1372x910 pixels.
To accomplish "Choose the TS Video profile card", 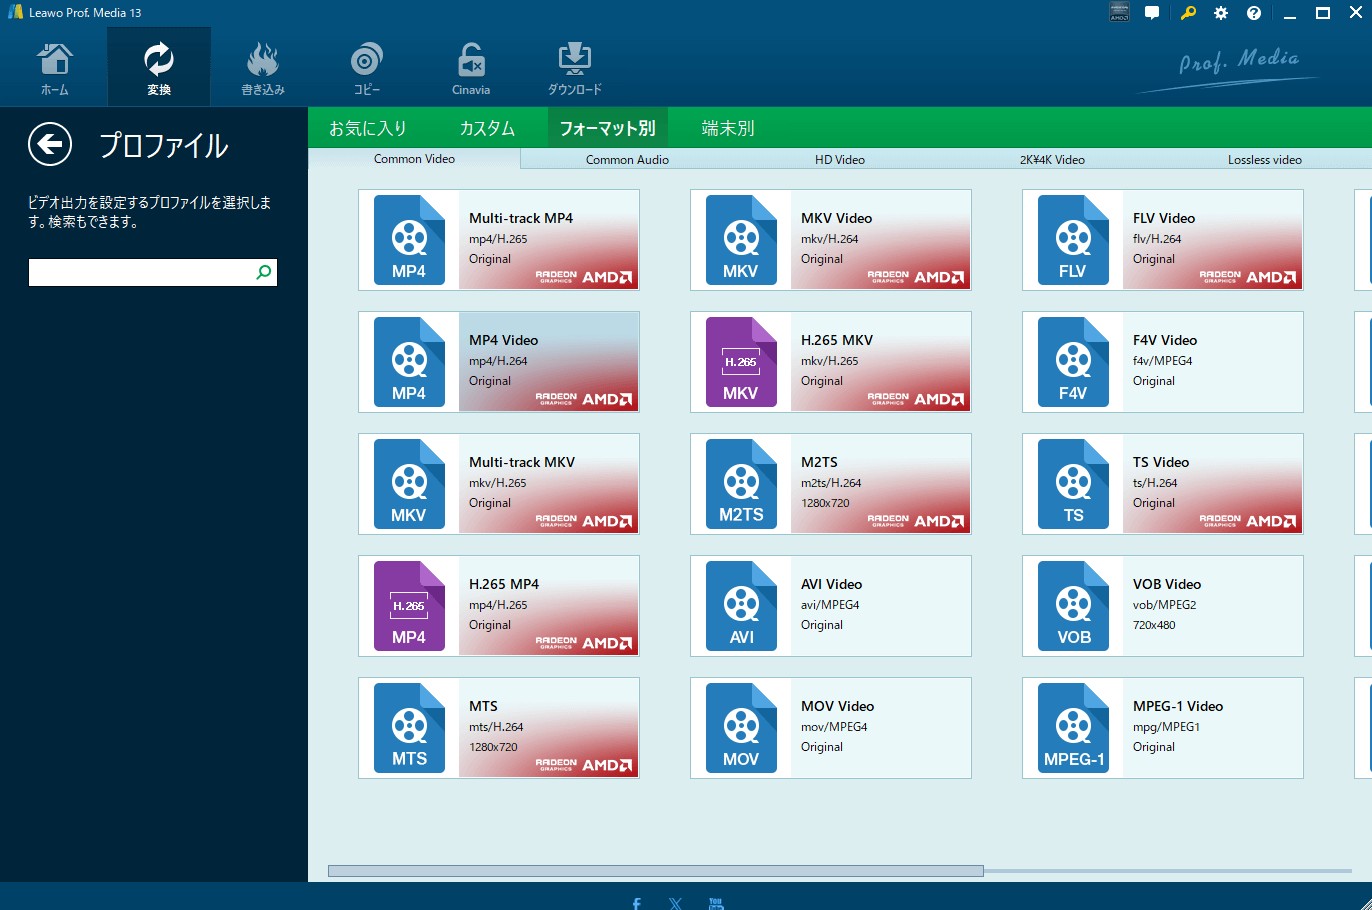I will 1163,484.
